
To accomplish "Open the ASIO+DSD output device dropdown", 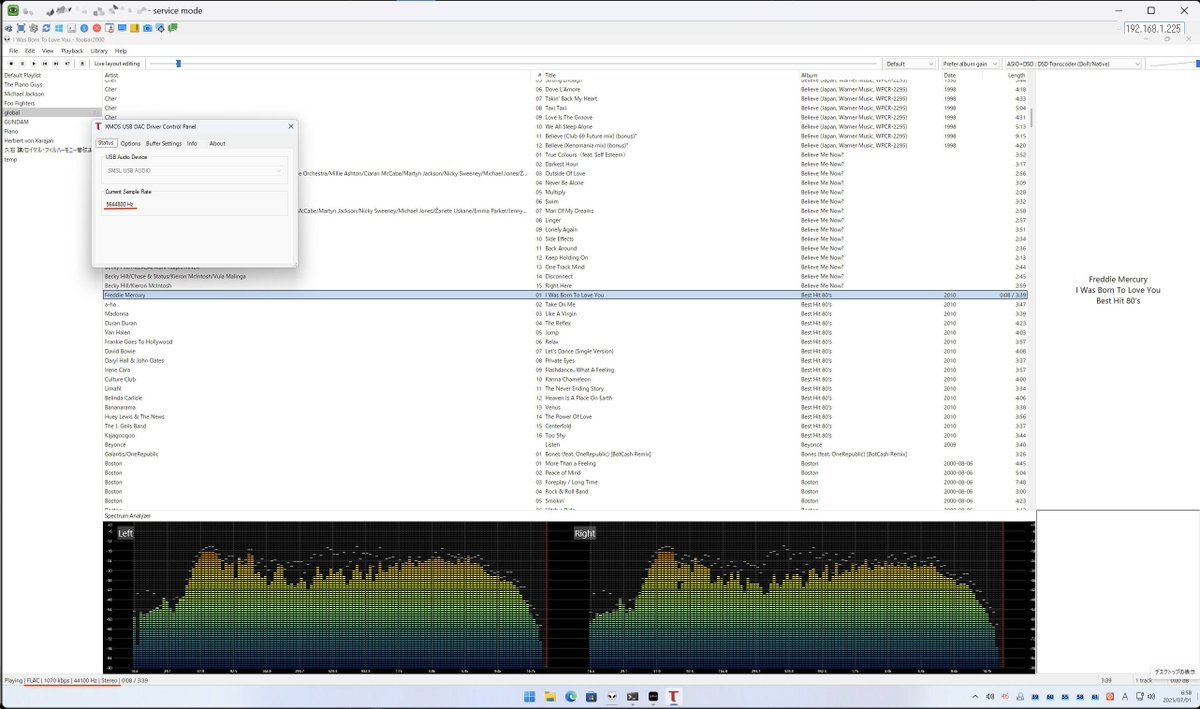I will tap(1072, 63).
